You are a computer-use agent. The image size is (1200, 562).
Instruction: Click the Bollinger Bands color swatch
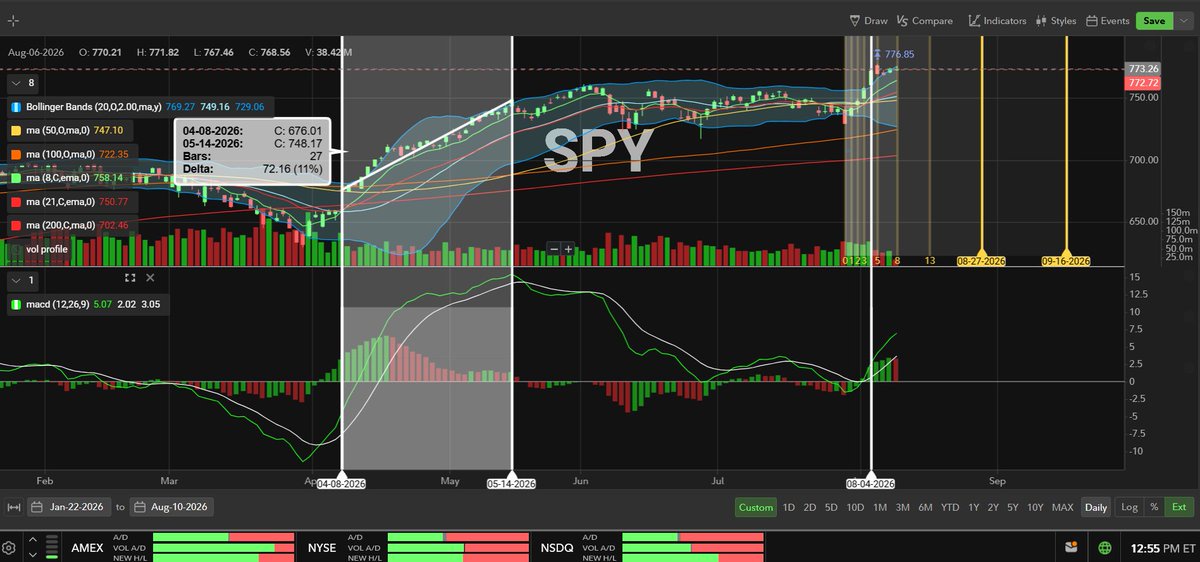click(16, 106)
